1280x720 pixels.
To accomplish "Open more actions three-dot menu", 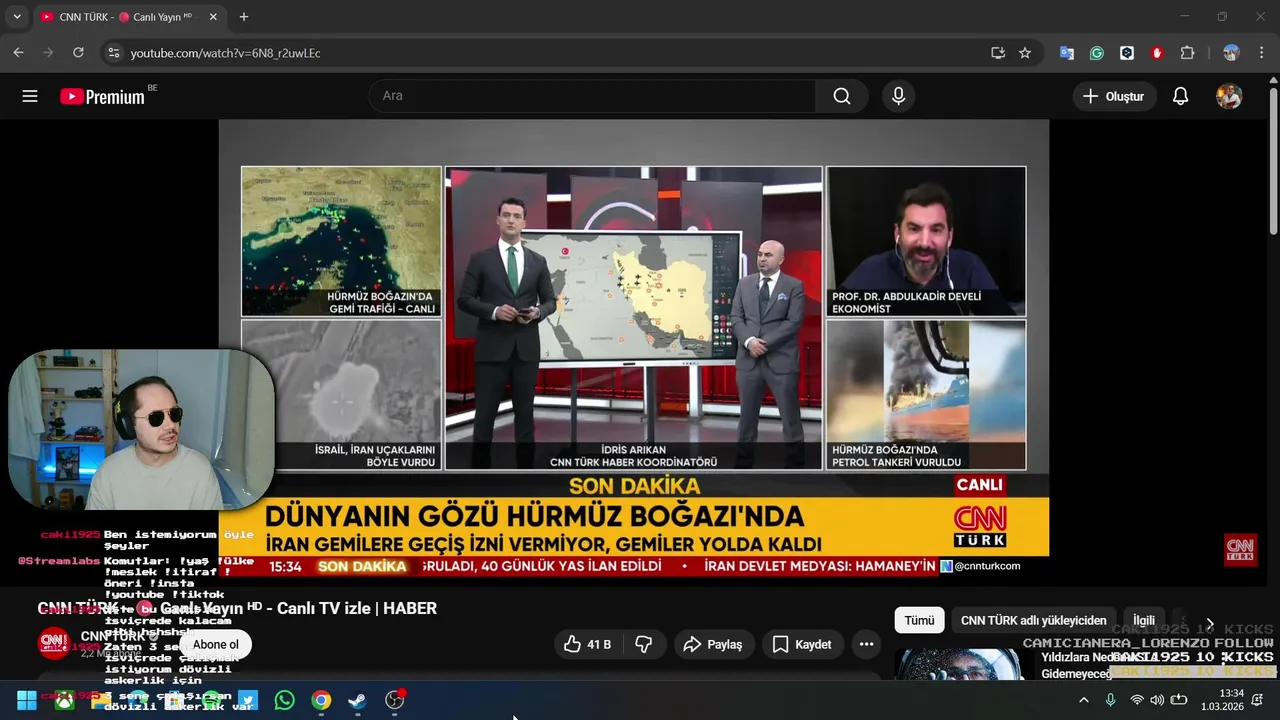I will point(867,645).
